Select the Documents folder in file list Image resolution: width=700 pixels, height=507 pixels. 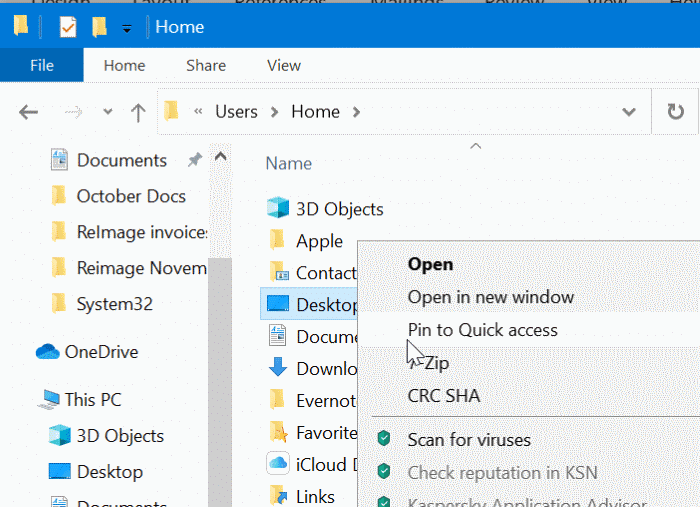coord(327,337)
